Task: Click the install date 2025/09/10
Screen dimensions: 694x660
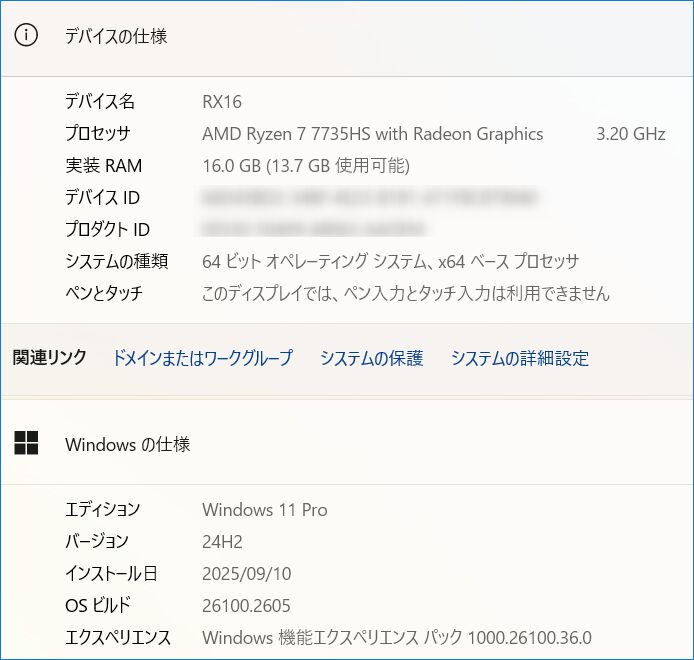Action: pyautogui.click(x=247, y=574)
